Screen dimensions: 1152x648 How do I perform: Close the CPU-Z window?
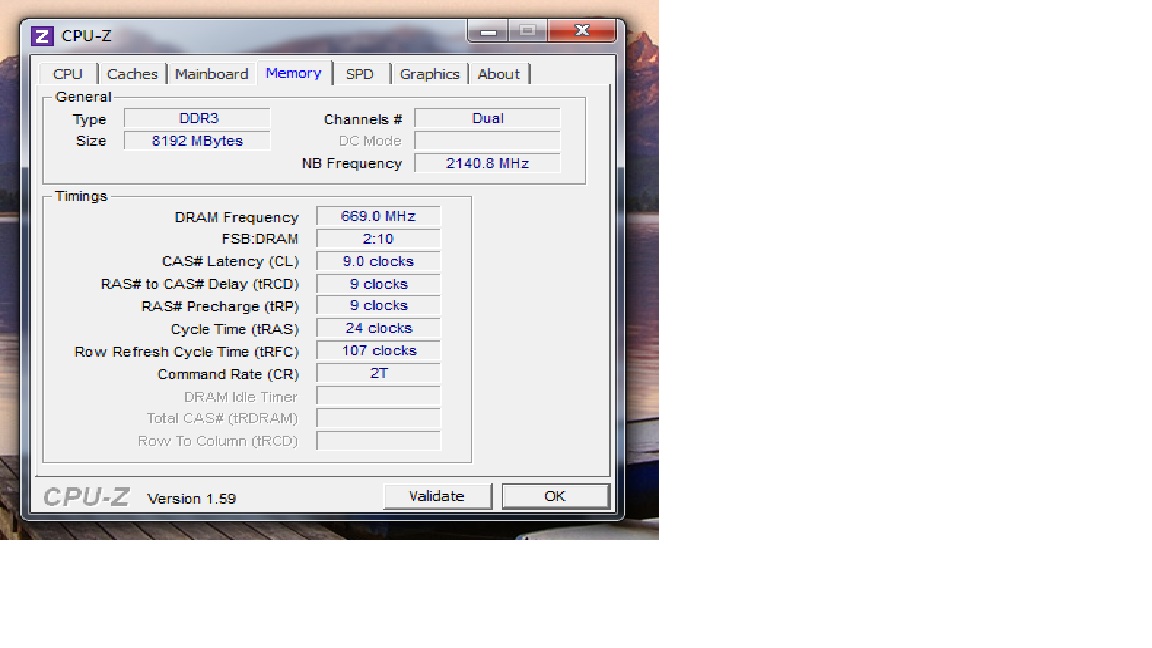point(582,31)
